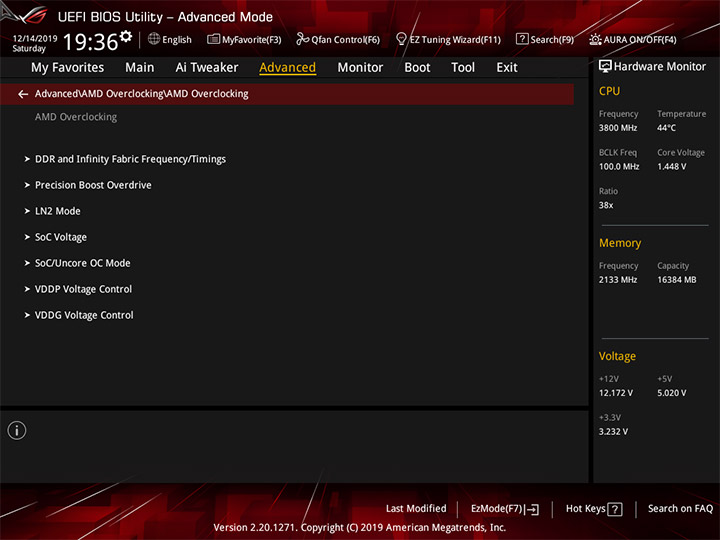This screenshot has height=540, width=720.
Task: Open the Ai Tweaker tab
Action: (207, 68)
